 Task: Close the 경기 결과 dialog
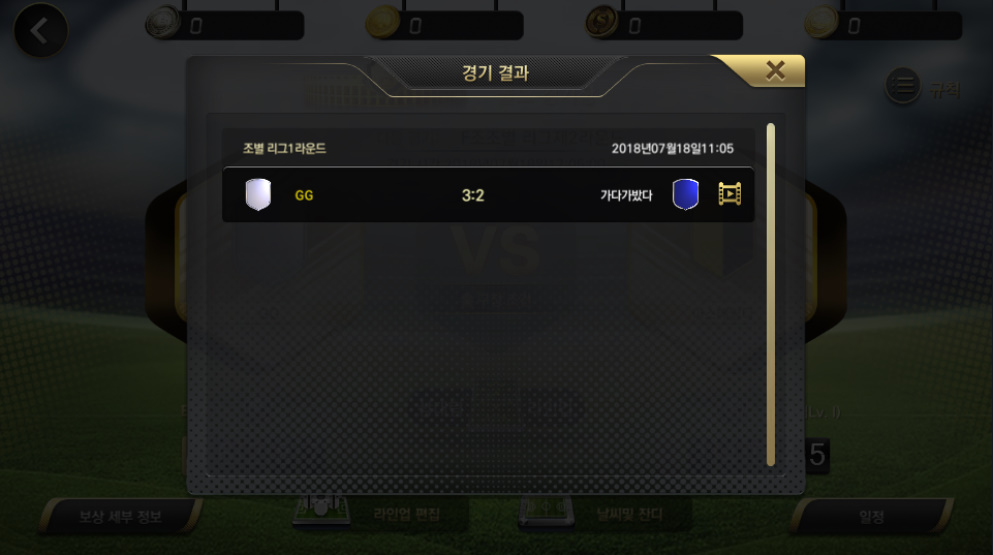click(775, 70)
